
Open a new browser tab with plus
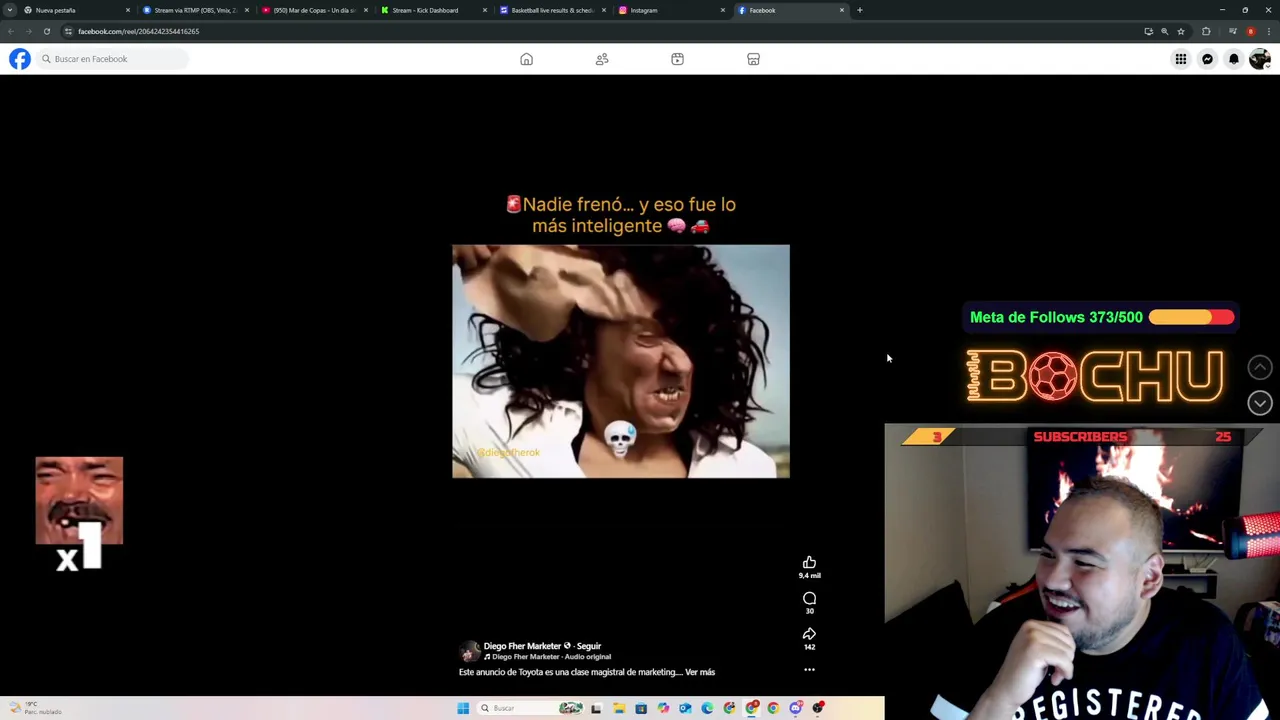coord(859,10)
